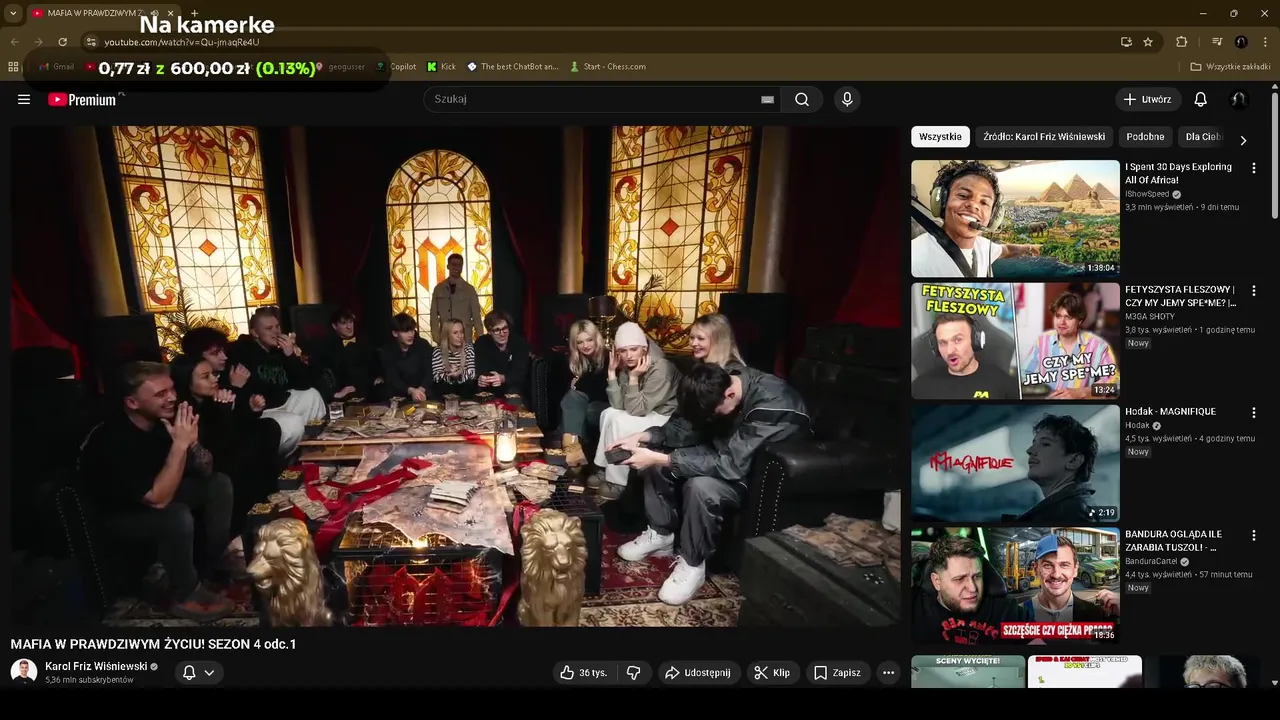Open options for Hodak - MAGNIFIQUE video
Image resolution: width=1280 pixels, height=720 pixels.
pos(1253,412)
